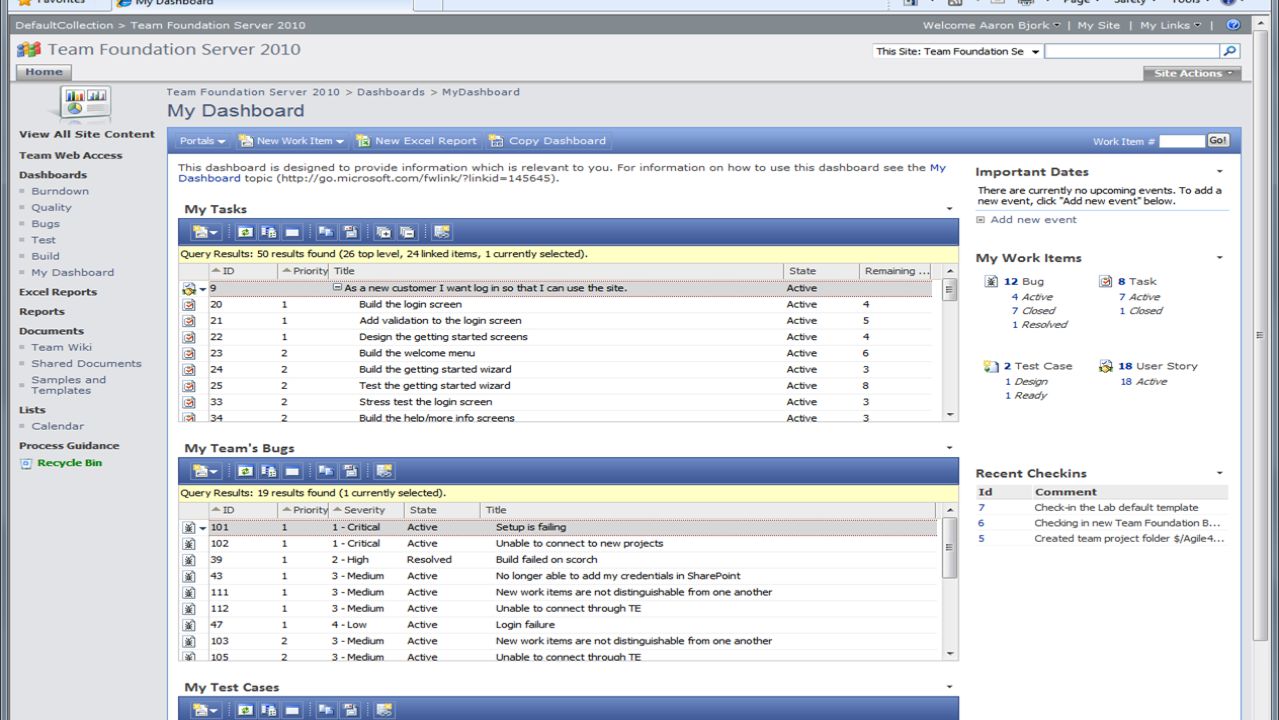Click My Tasks scrollbar down arrow
This screenshot has height=720, width=1279.
click(950, 414)
